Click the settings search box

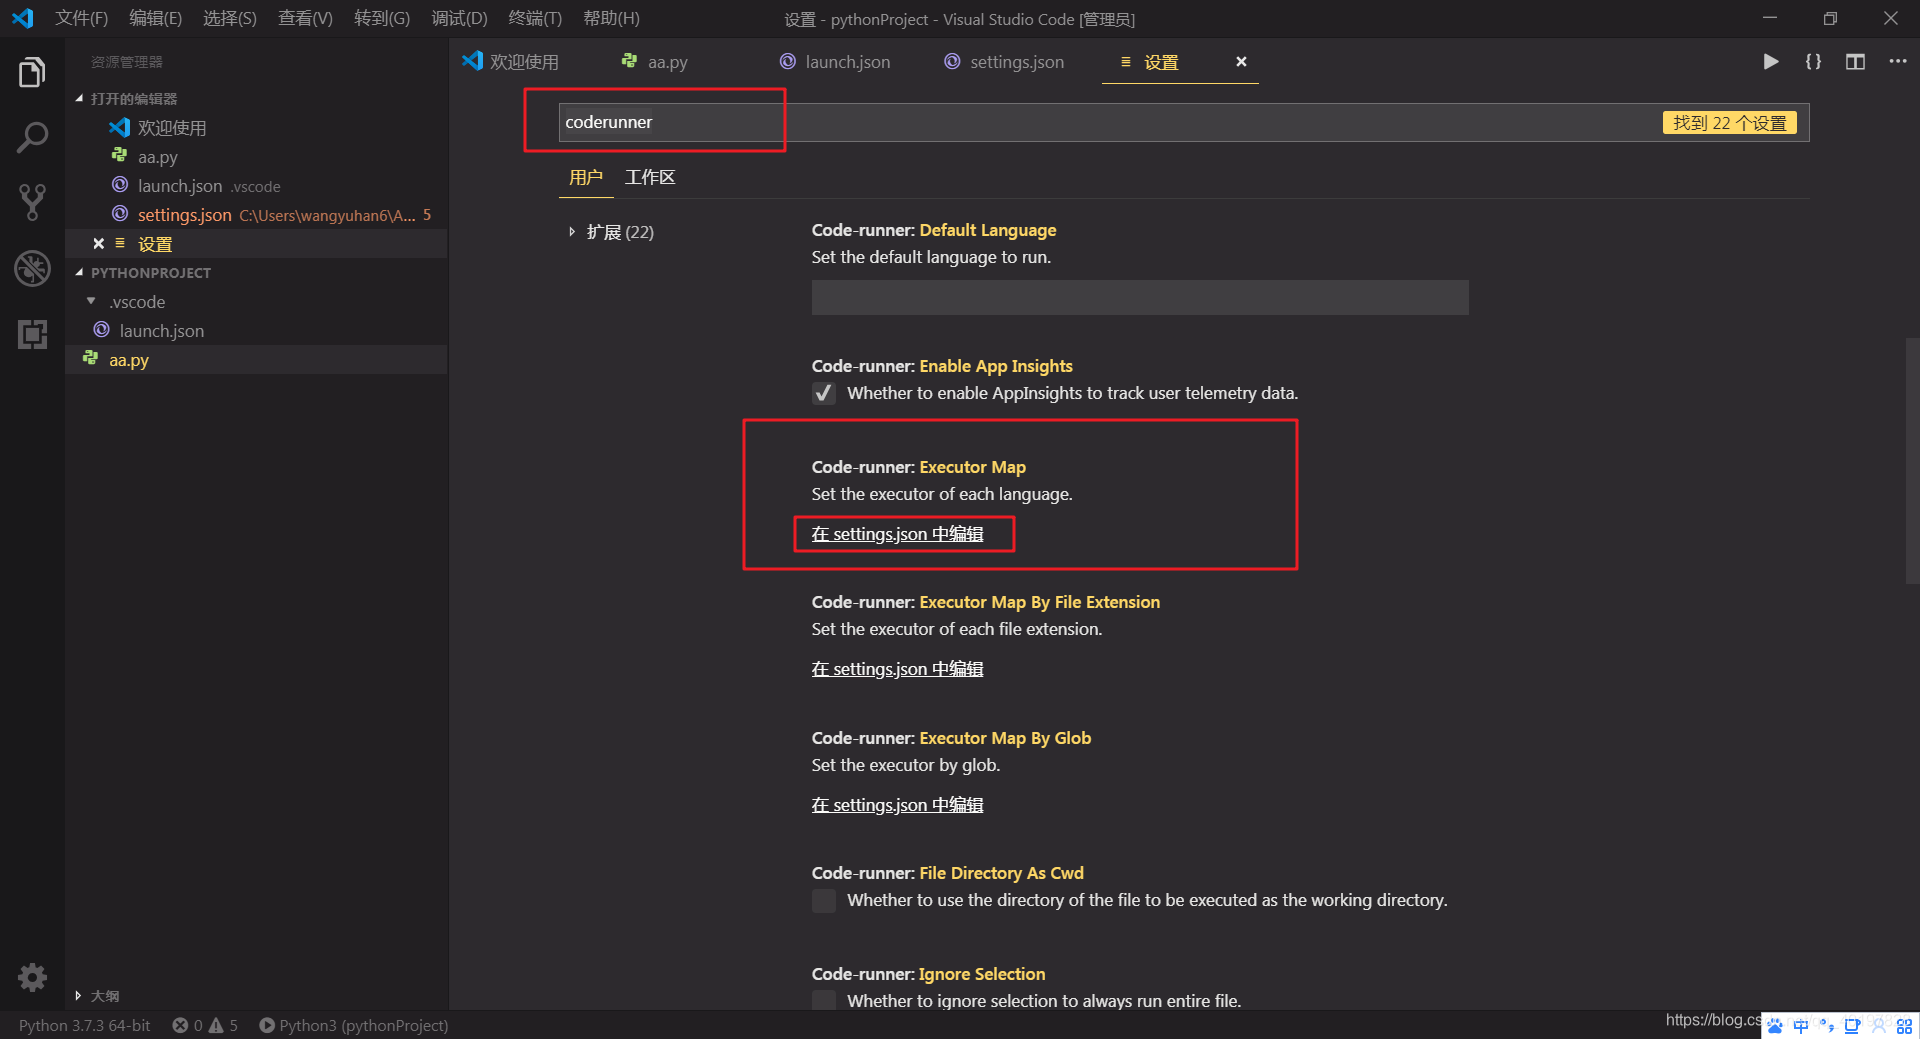1183,122
